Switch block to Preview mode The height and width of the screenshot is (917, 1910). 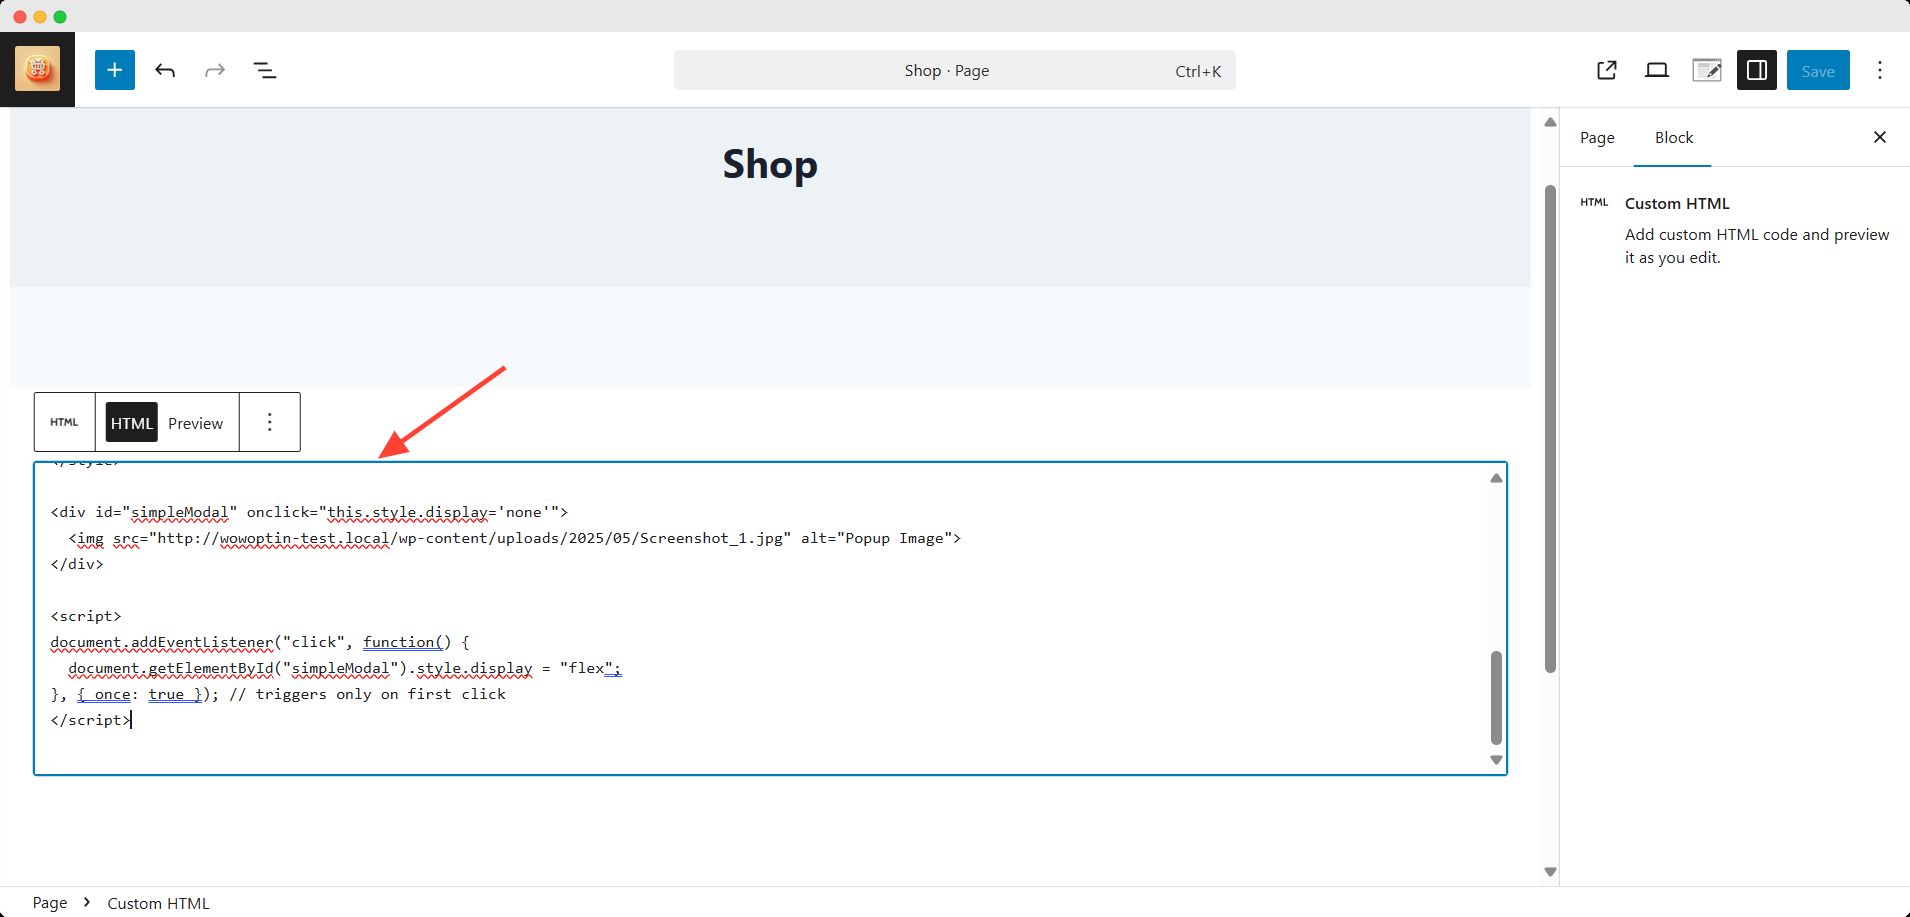click(x=195, y=423)
